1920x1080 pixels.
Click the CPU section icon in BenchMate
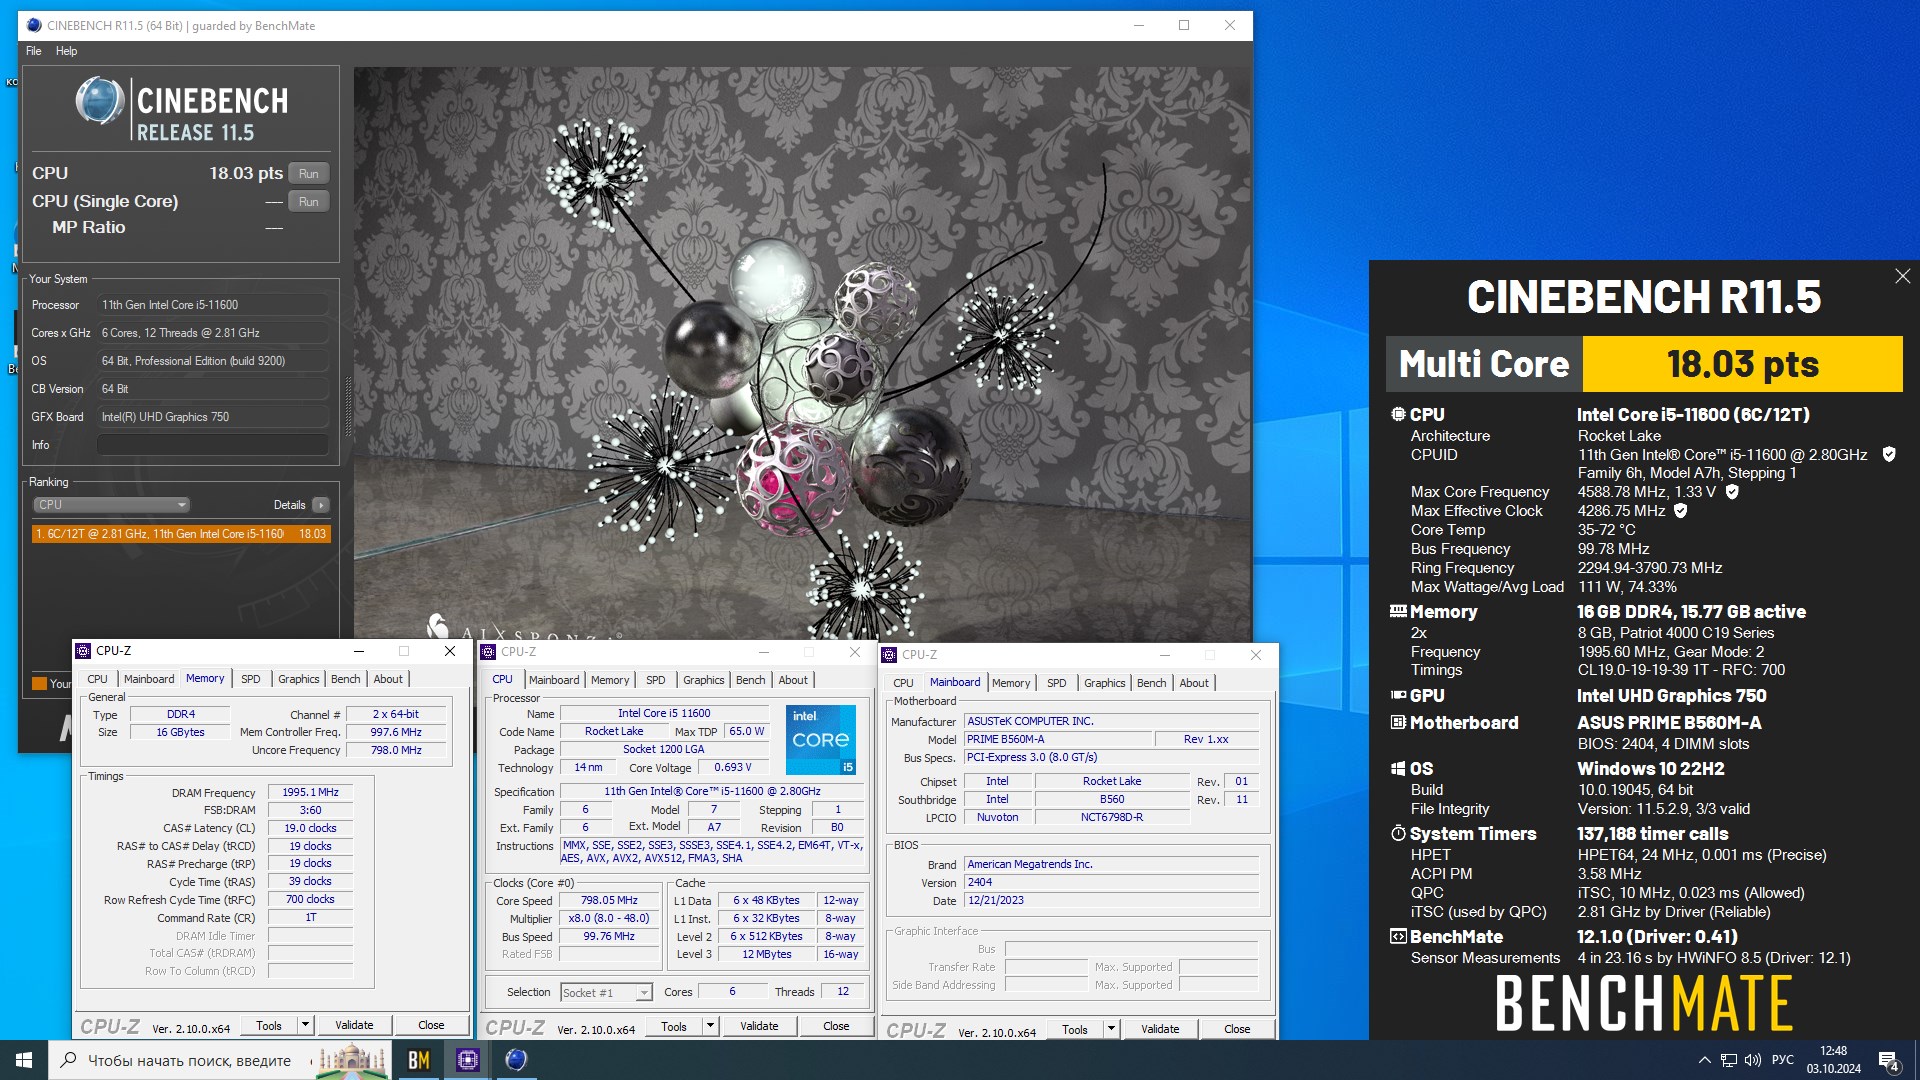tap(1398, 414)
